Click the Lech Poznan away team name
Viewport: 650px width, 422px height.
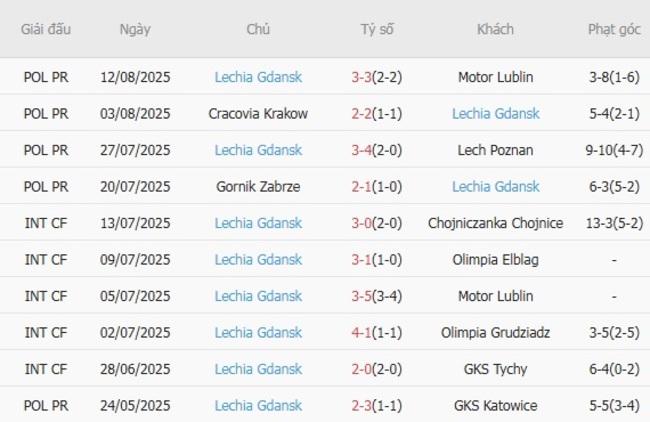495,150
